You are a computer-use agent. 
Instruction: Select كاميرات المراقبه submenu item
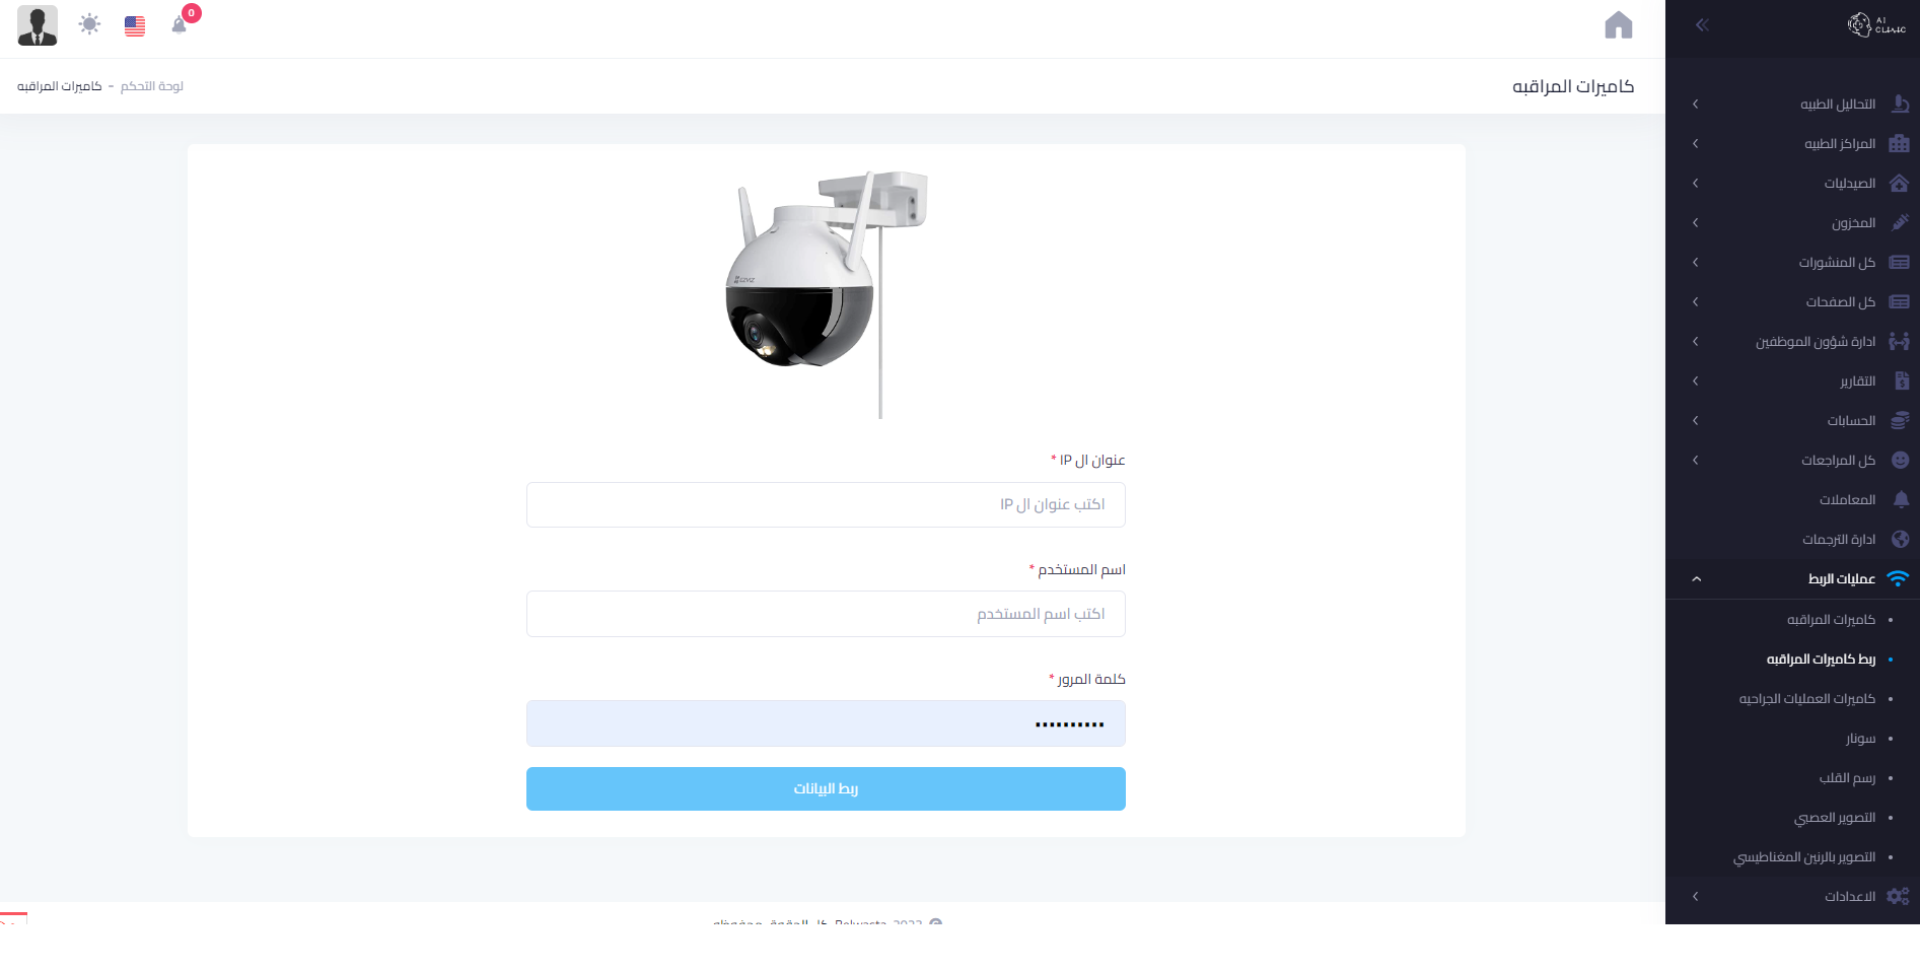(x=1831, y=620)
